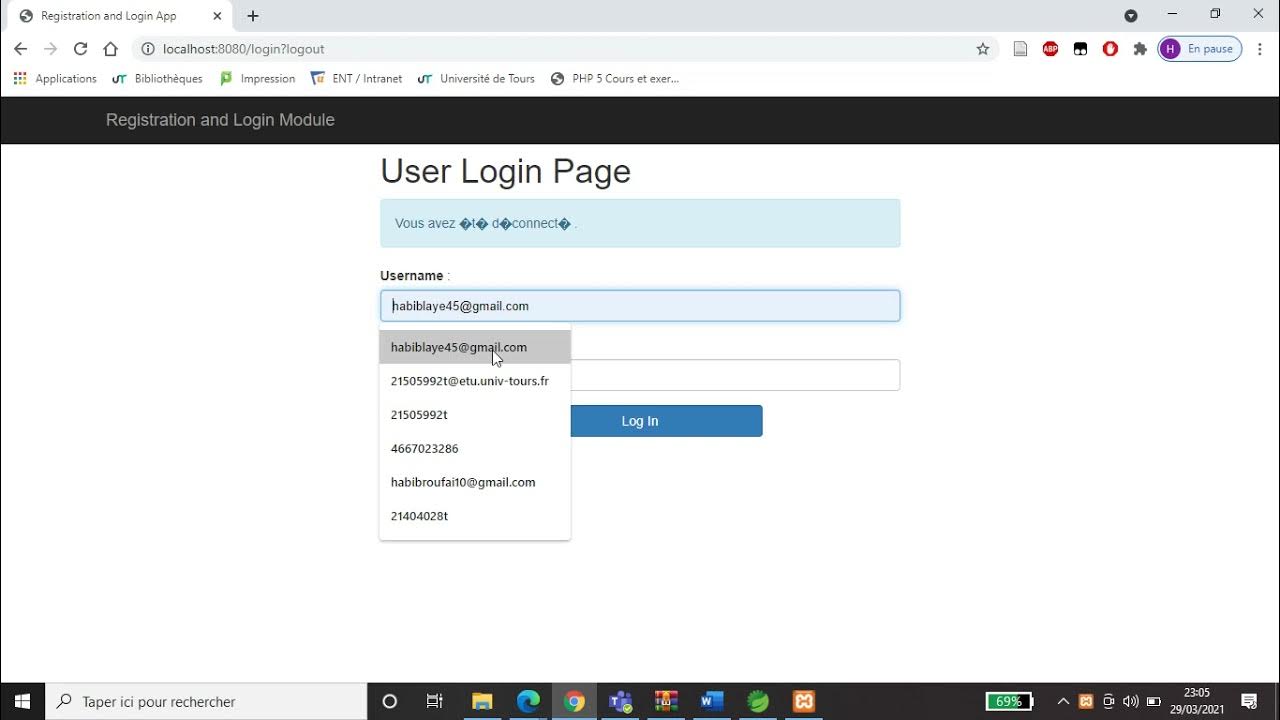Choose the 4667023286 suggestion
This screenshot has width=1280, height=720.
coord(475,449)
